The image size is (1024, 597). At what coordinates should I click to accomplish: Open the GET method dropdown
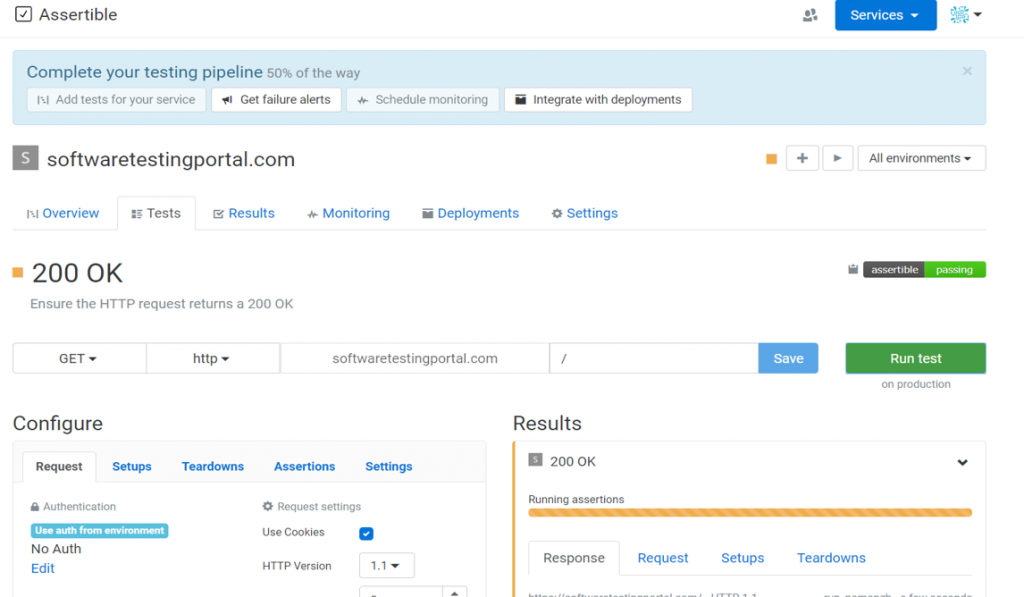(x=79, y=359)
